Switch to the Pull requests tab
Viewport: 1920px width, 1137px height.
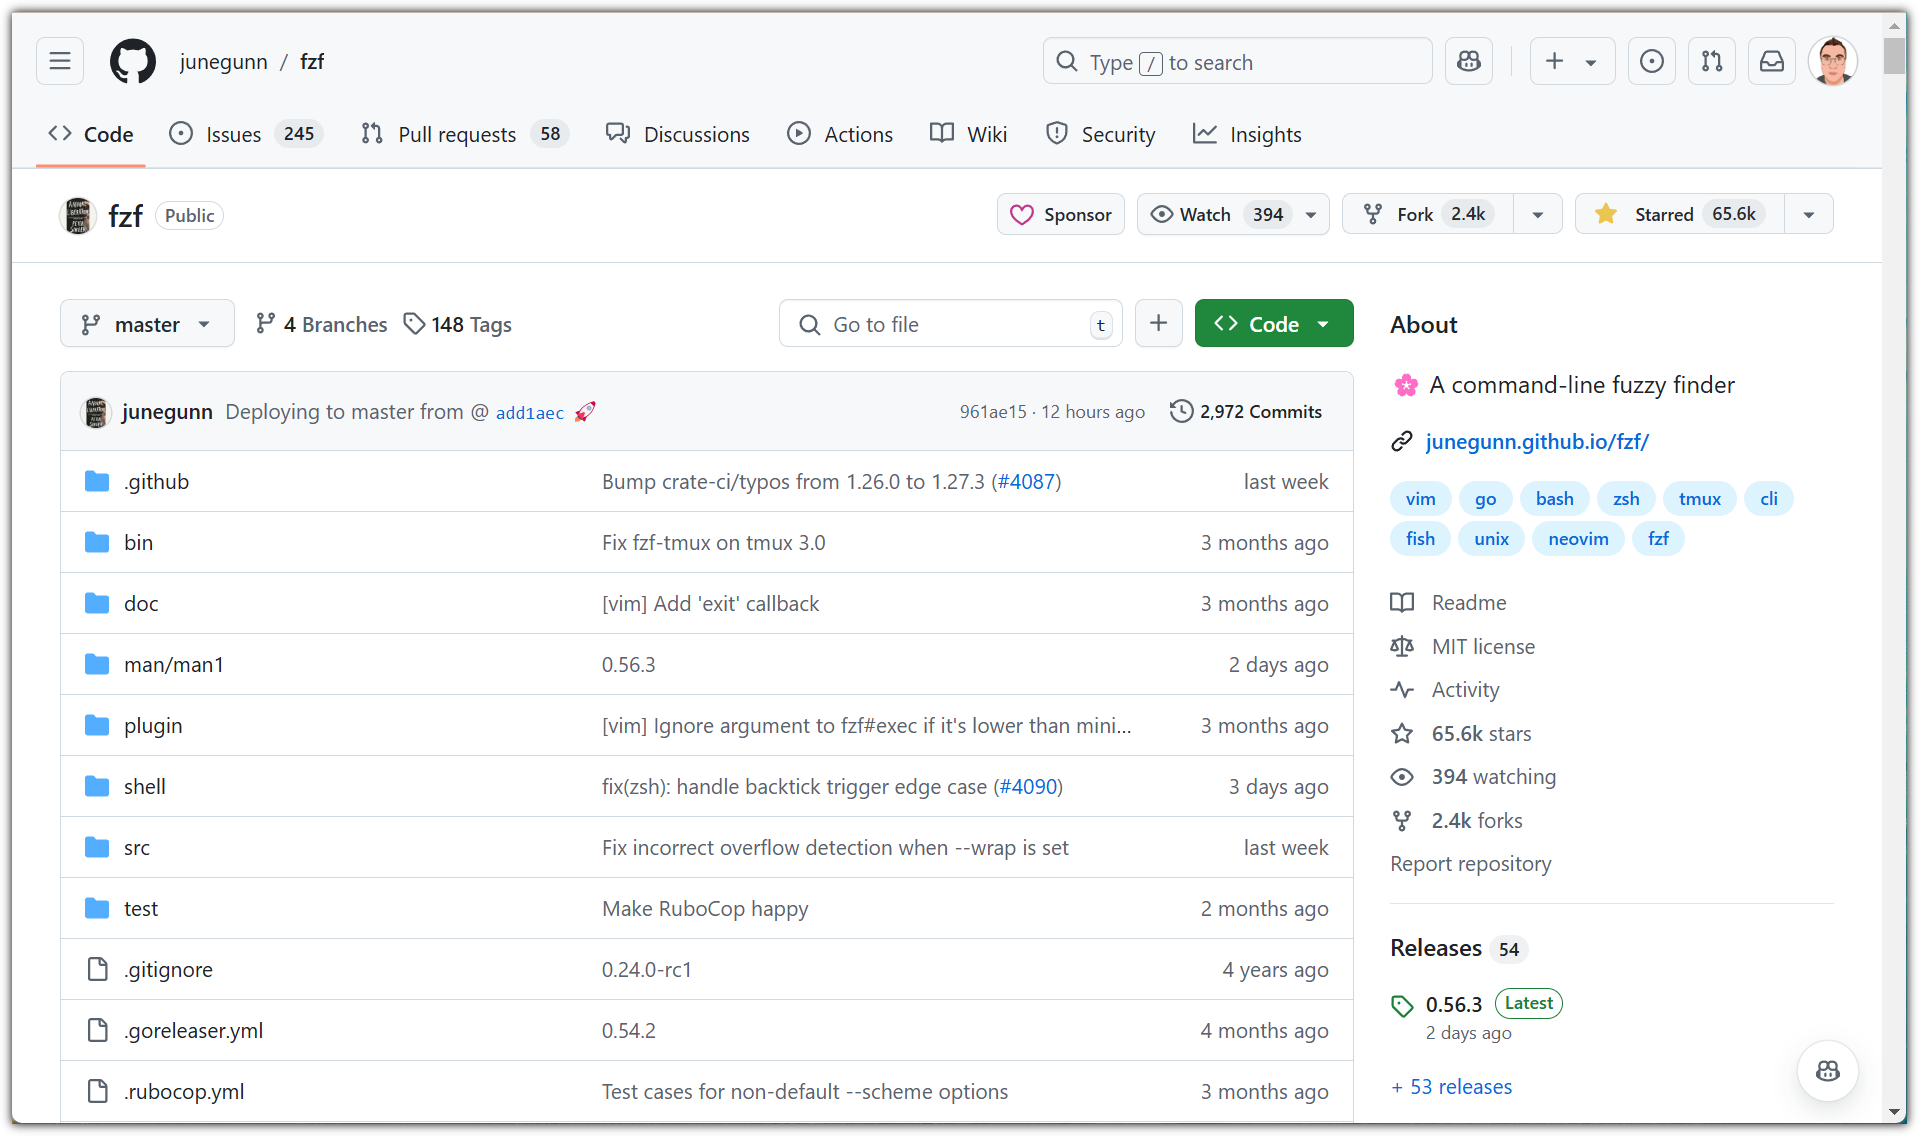point(457,134)
